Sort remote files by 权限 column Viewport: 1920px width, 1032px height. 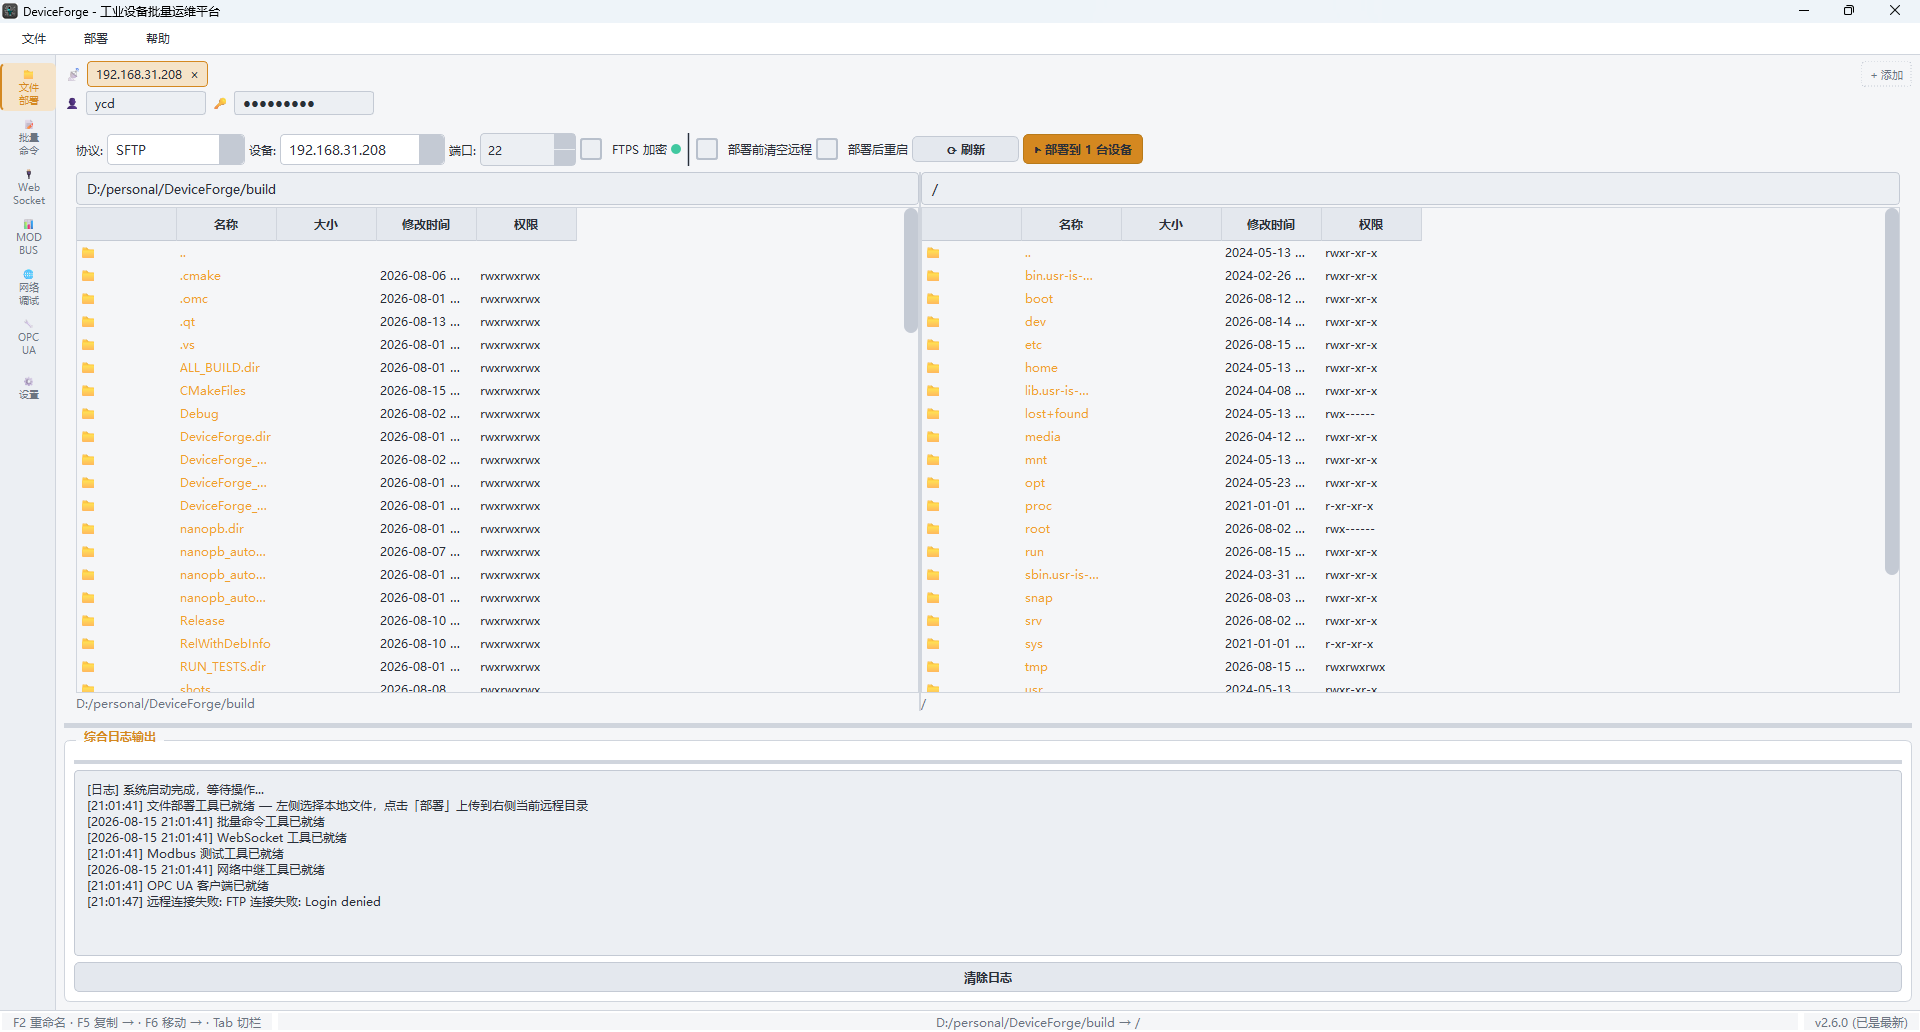(x=1371, y=225)
